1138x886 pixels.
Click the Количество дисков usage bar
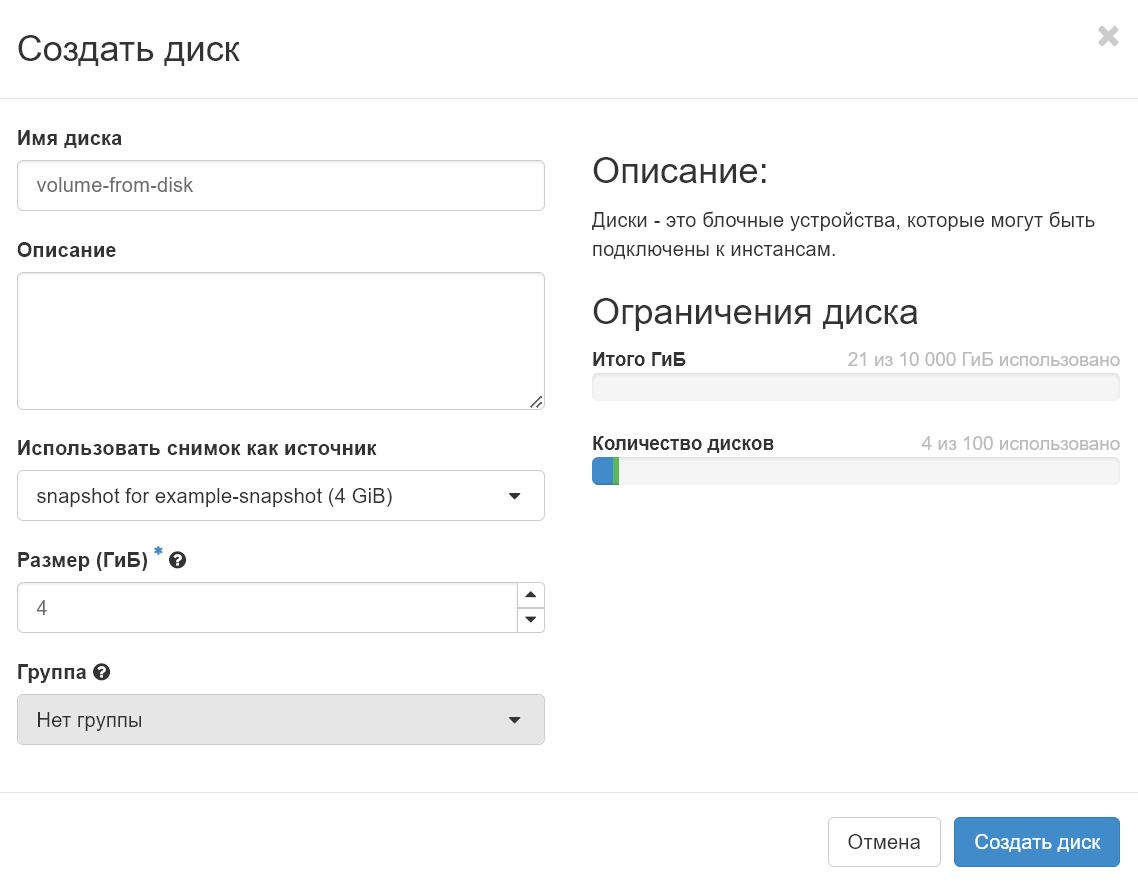pos(855,470)
